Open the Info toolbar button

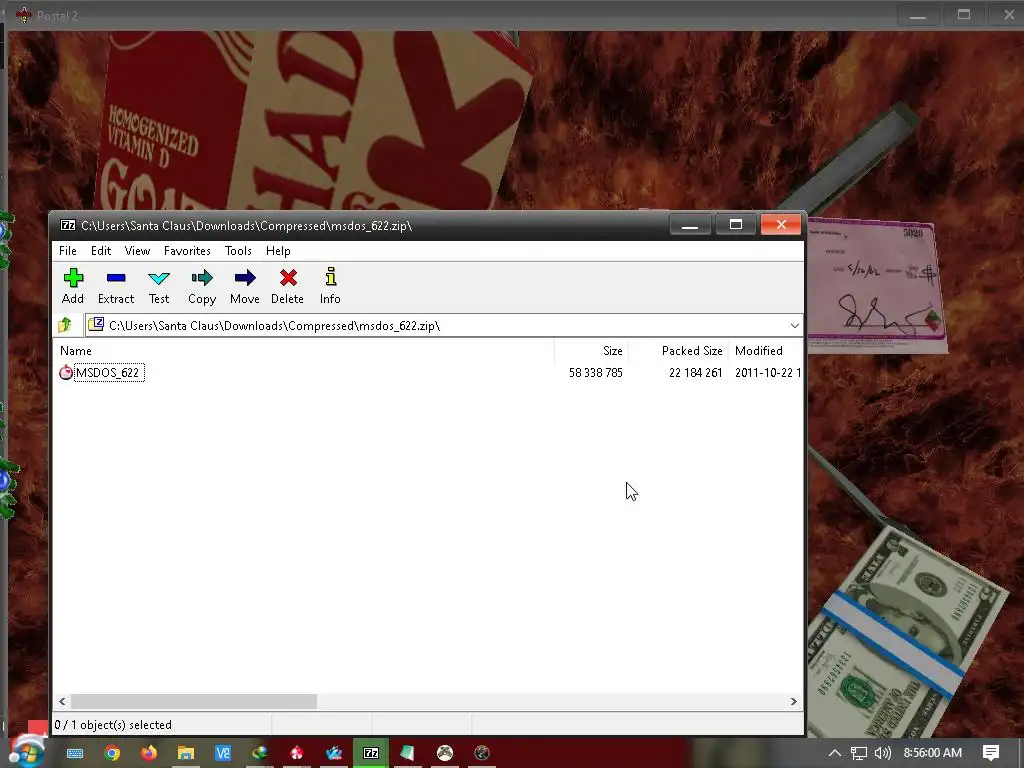(x=330, y=286)
